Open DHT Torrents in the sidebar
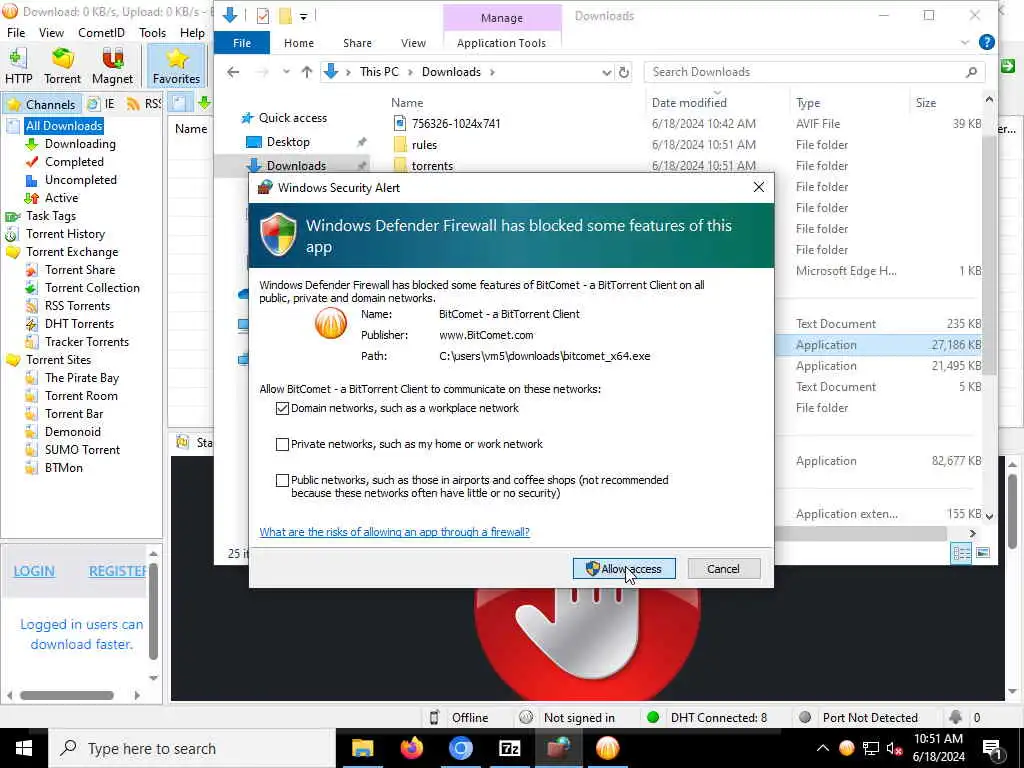This screenshot has height=768, width=1024. 79,324
